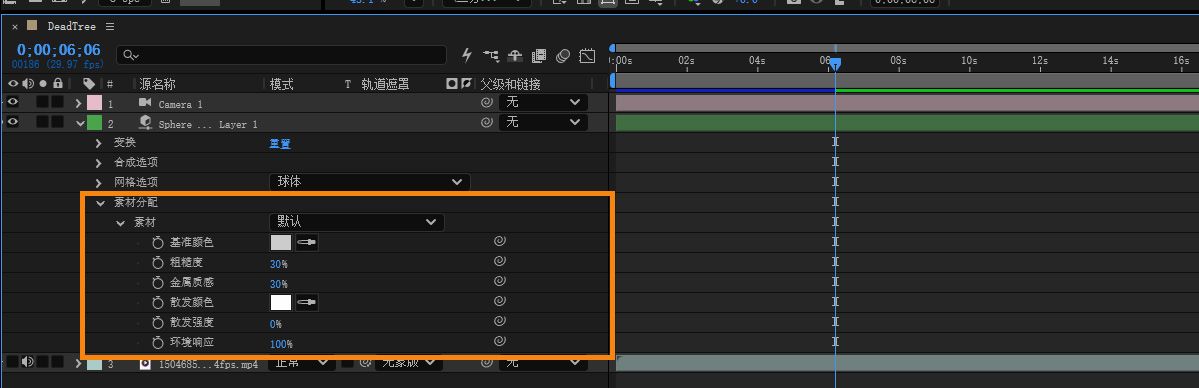1199x388 pixels.
Task: Click the fast previews lightning icon
Action: click(x=467, y=55)
